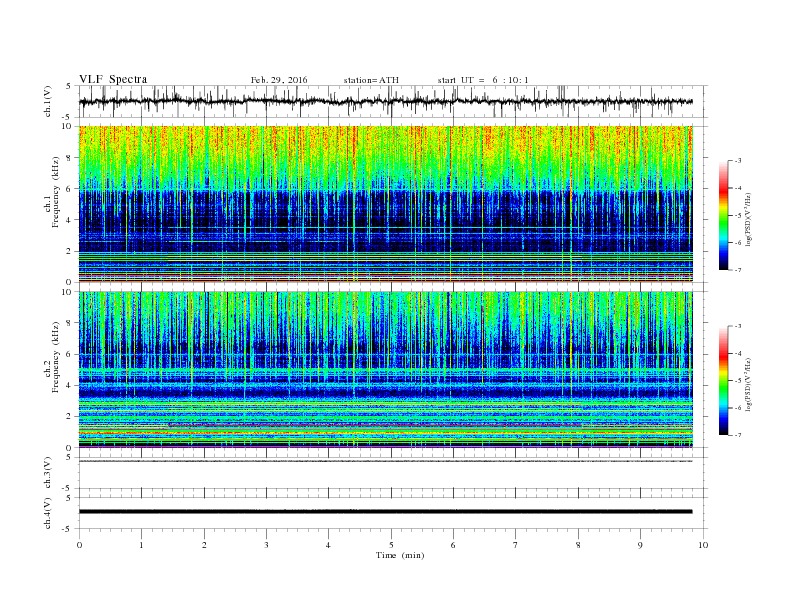Image resolution: width=792 pixels, height=612 pixels.
Task: Click the "9" tick on the time axis
Action: tap(640, 545)
